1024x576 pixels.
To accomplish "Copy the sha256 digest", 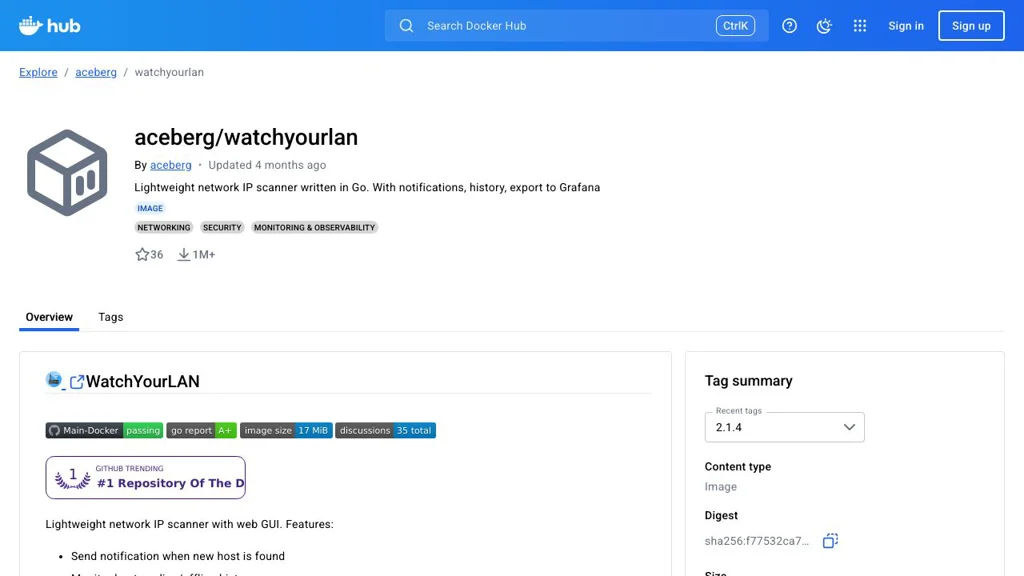I will tap(830, 541).
